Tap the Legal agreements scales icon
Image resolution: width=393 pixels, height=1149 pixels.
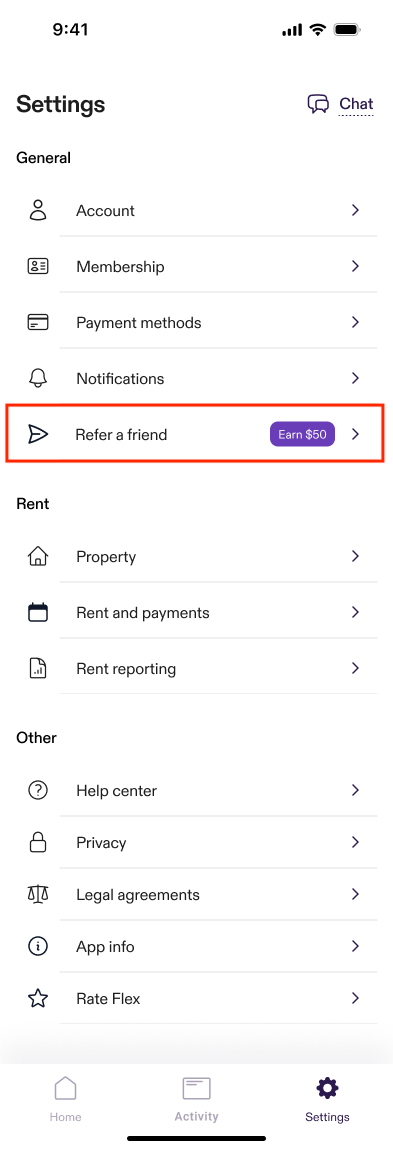click(x=37, y=895)
